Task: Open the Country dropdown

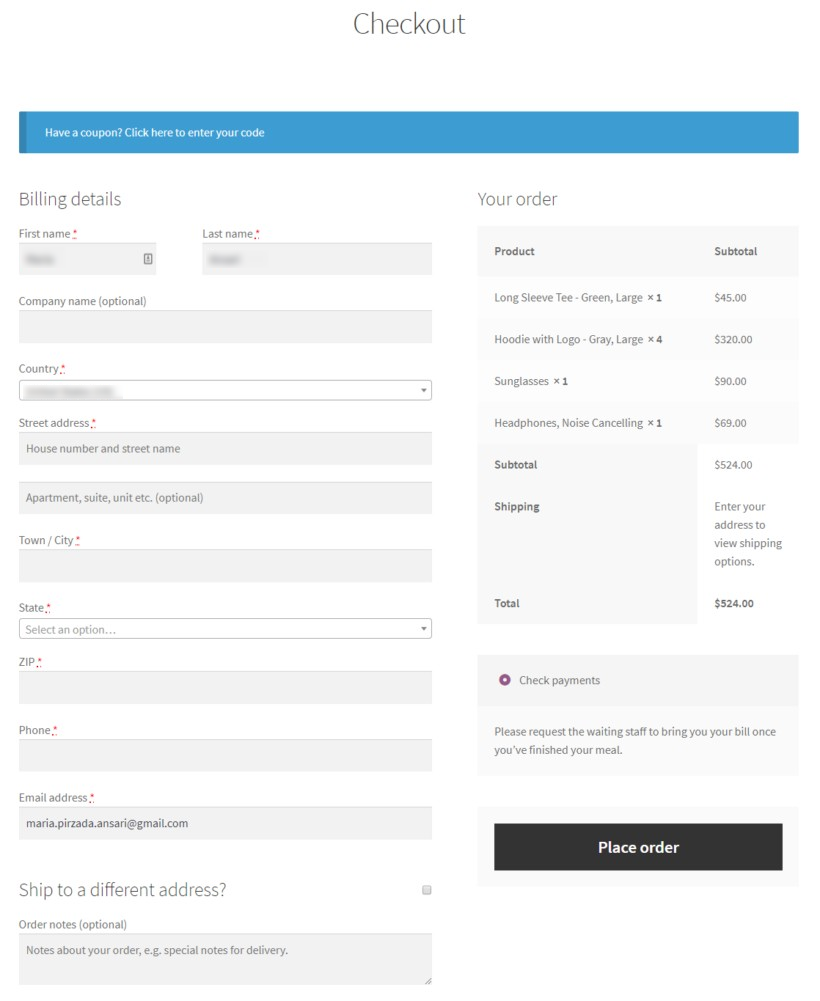Action: [x=225, y=388]
